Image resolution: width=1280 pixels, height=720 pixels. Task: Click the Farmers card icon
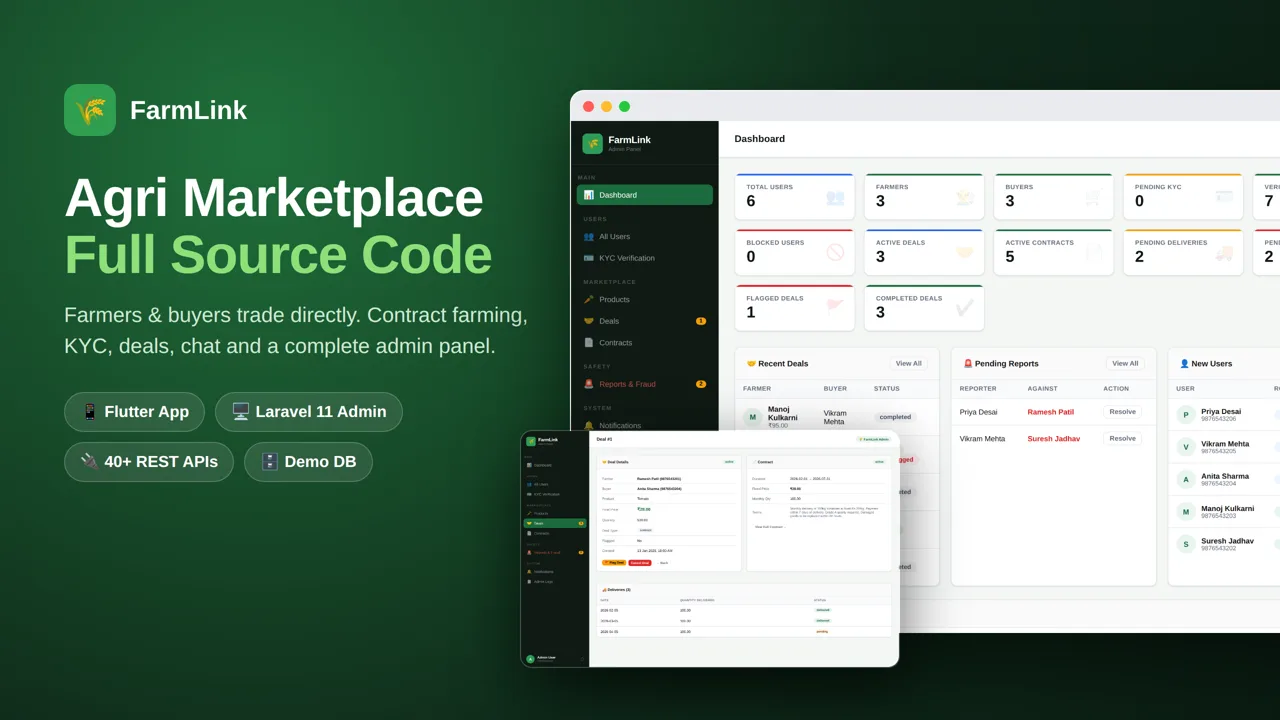click(964, 197)
